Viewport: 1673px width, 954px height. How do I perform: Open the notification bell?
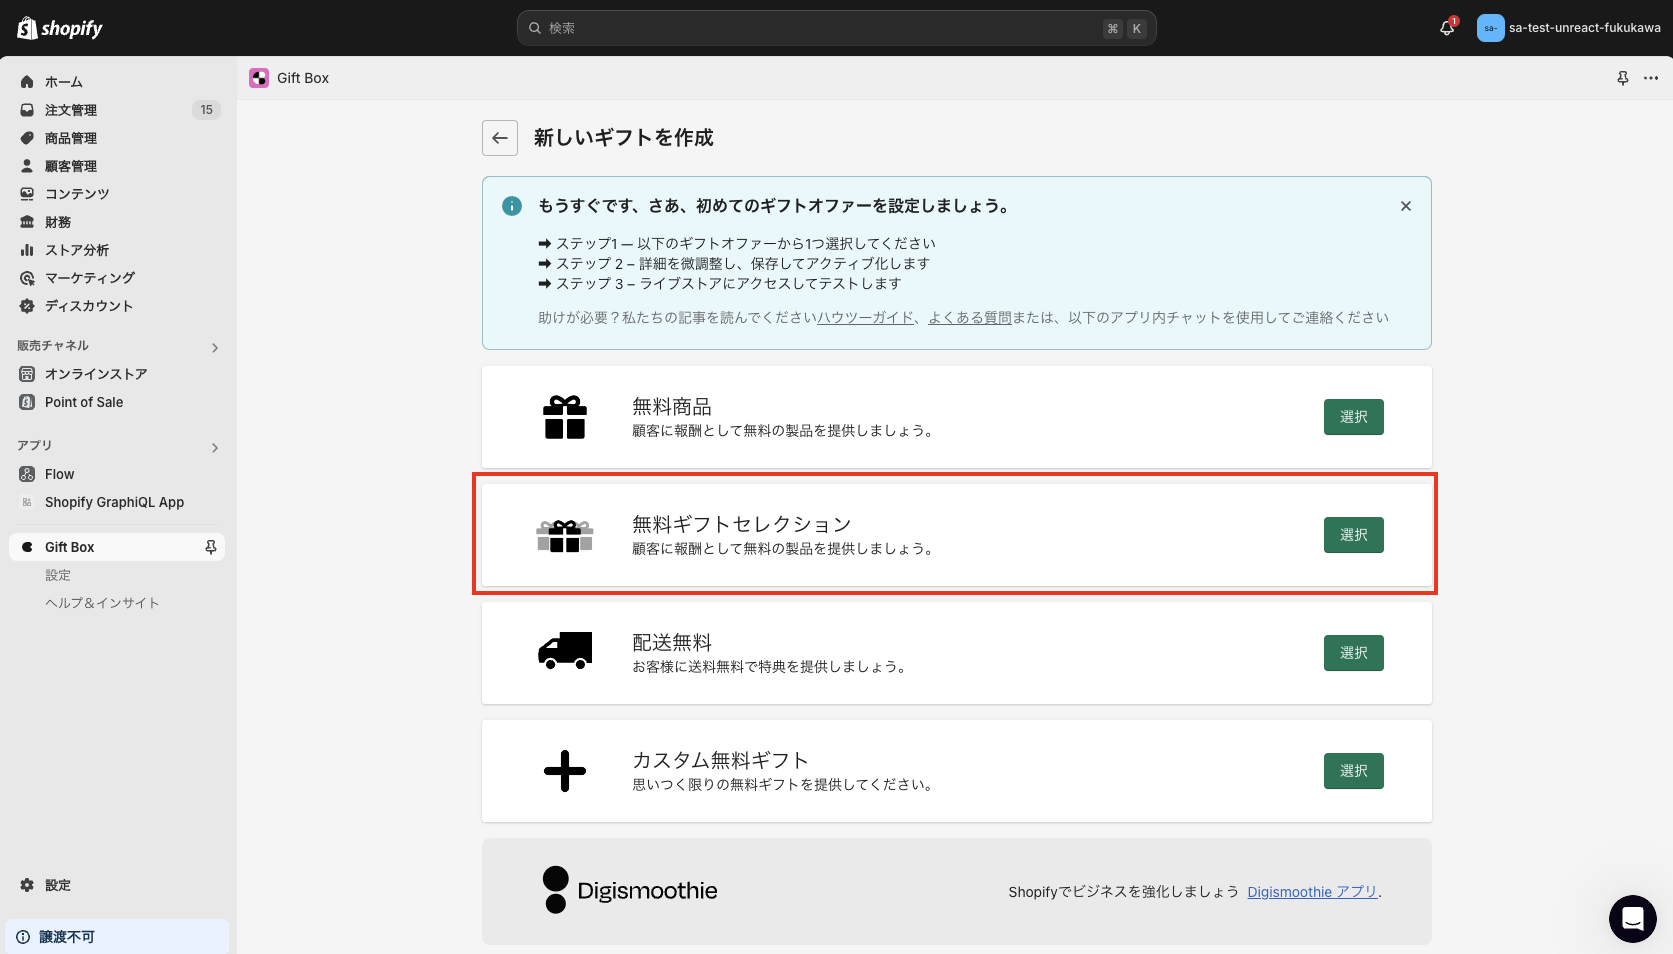coord(1446,28)
